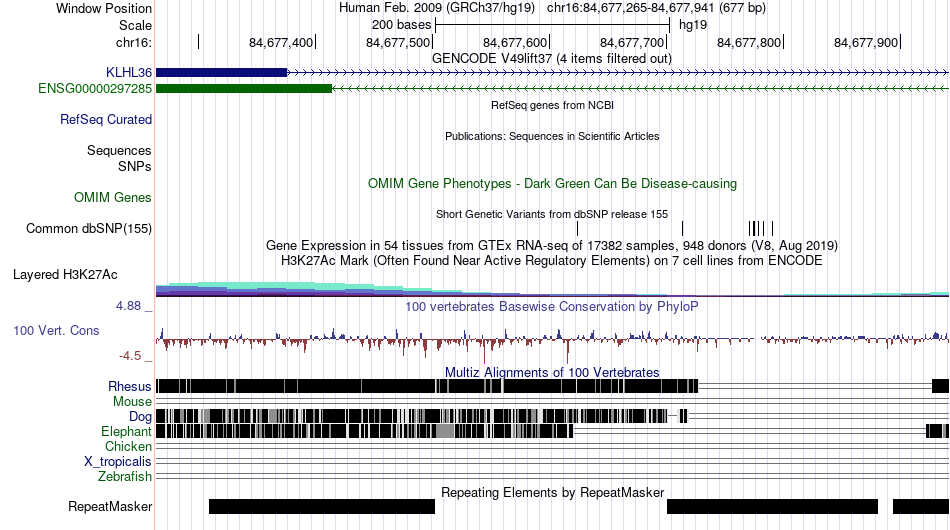Viewport: 950px width, 530px height.
Task: Click the 84,677,900 ruler coordinate
Action: click(866, 42)
